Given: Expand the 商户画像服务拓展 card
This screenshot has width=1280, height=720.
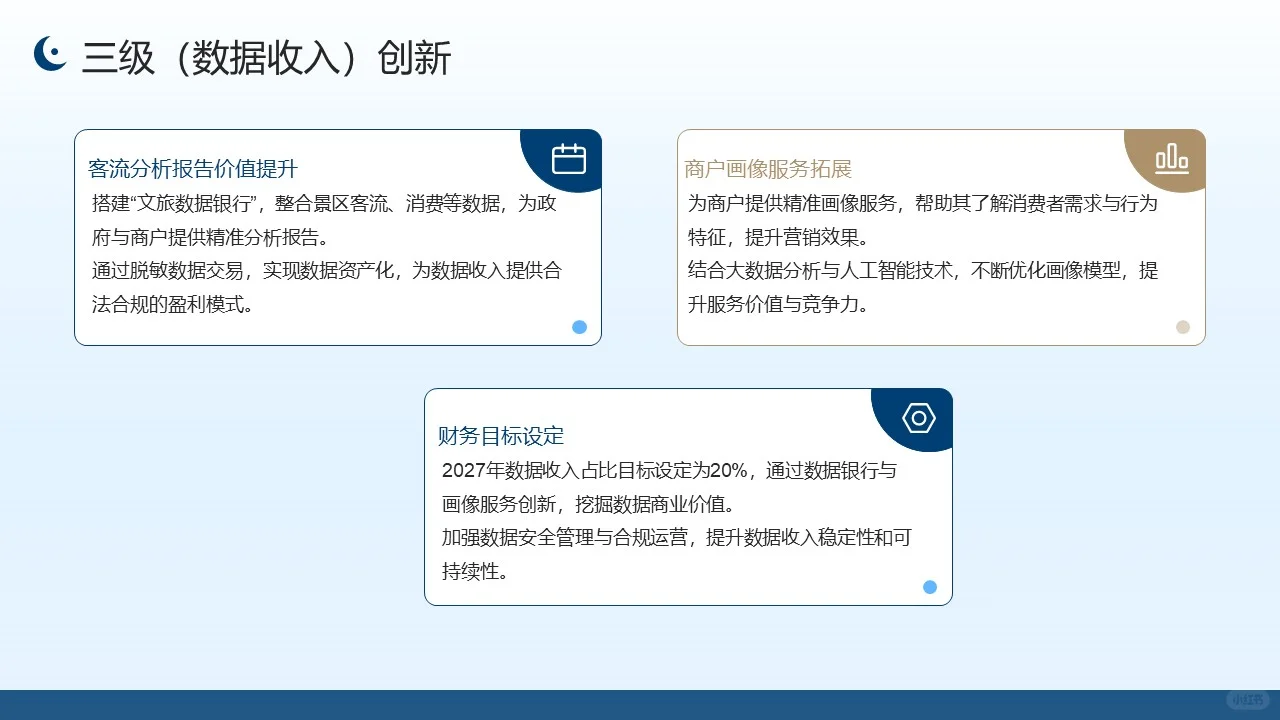Looking at the screenshot, I should pos(941,237).
